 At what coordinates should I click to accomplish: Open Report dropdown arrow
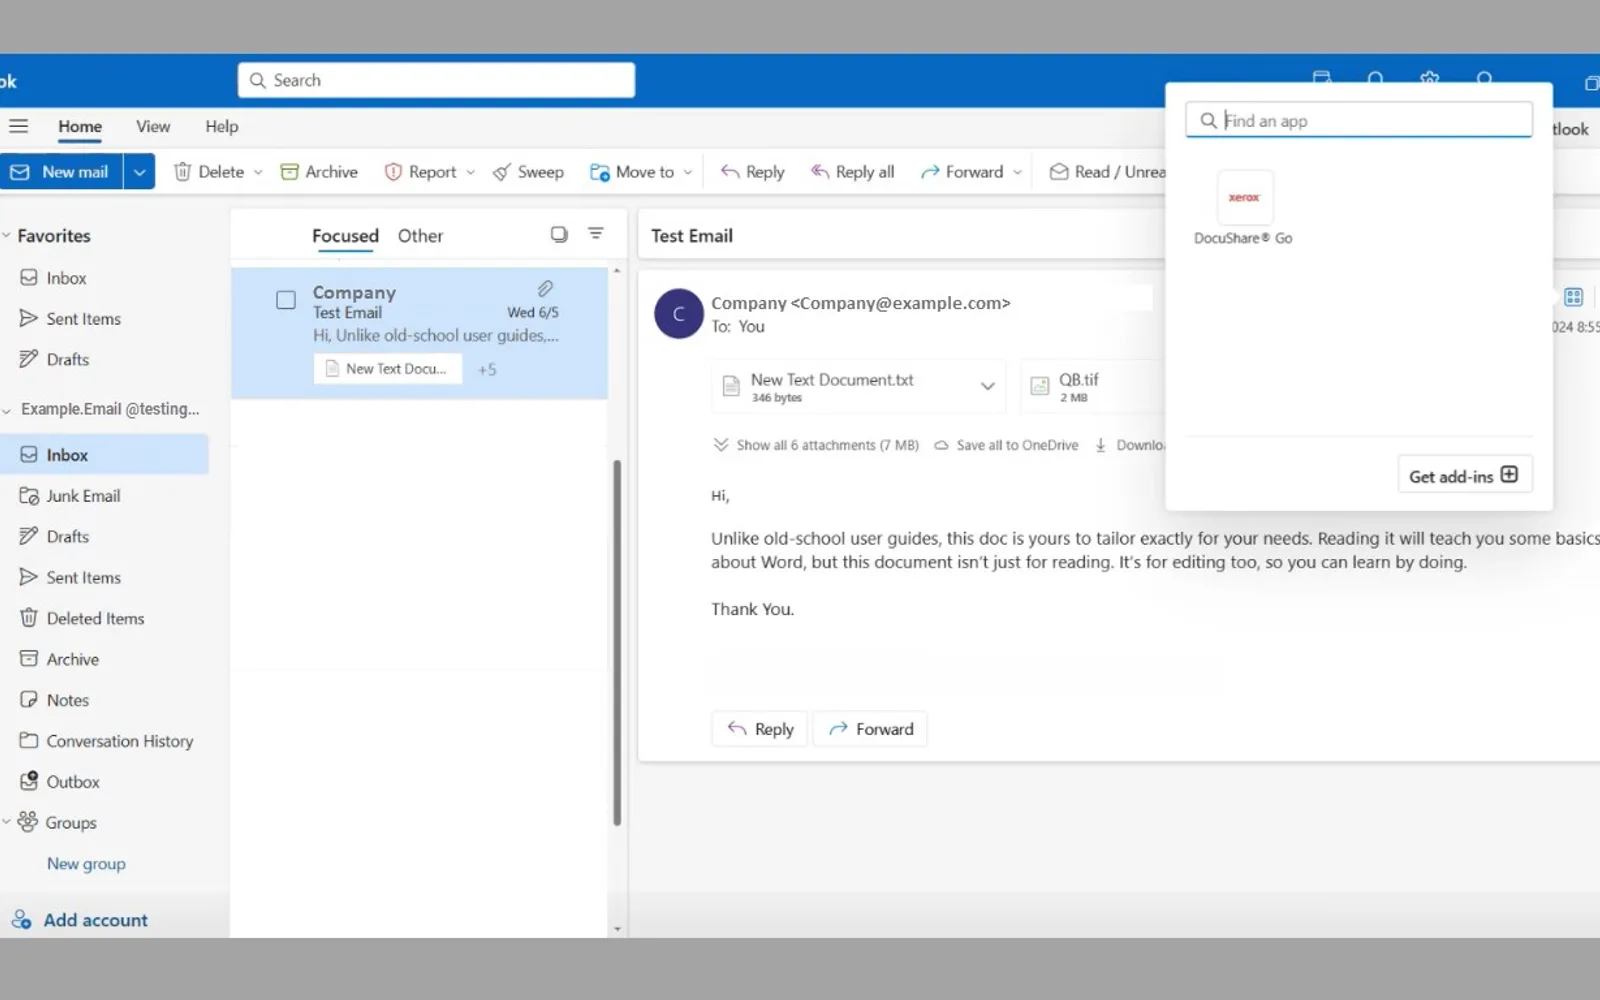[x=470, y=172]
